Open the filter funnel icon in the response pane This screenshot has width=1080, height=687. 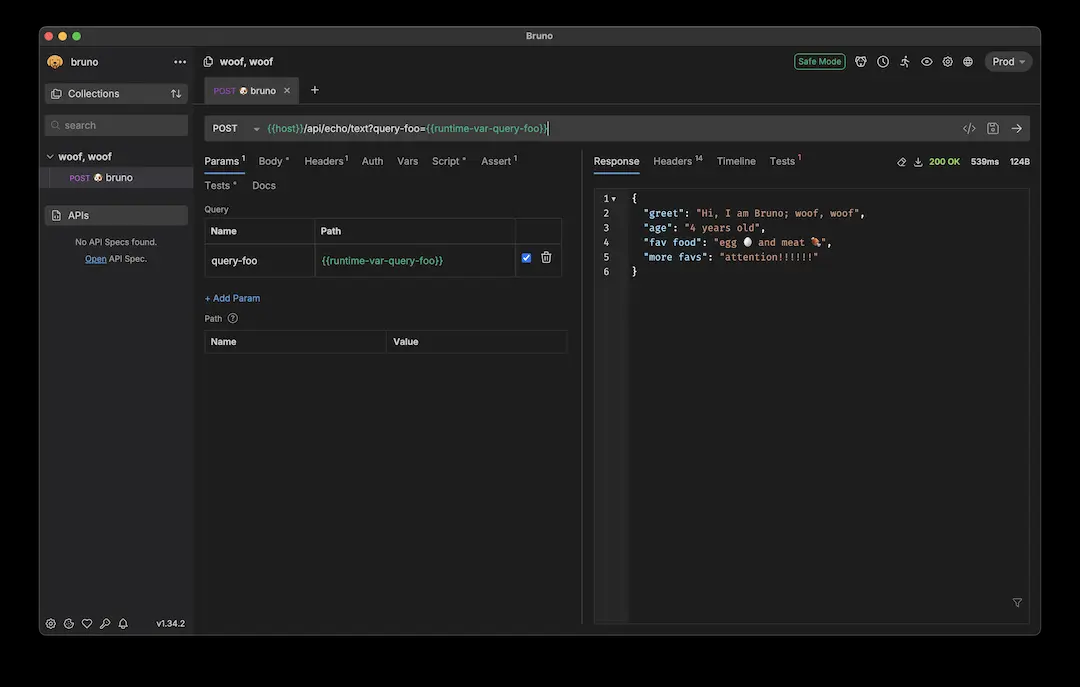[1017, 602]
